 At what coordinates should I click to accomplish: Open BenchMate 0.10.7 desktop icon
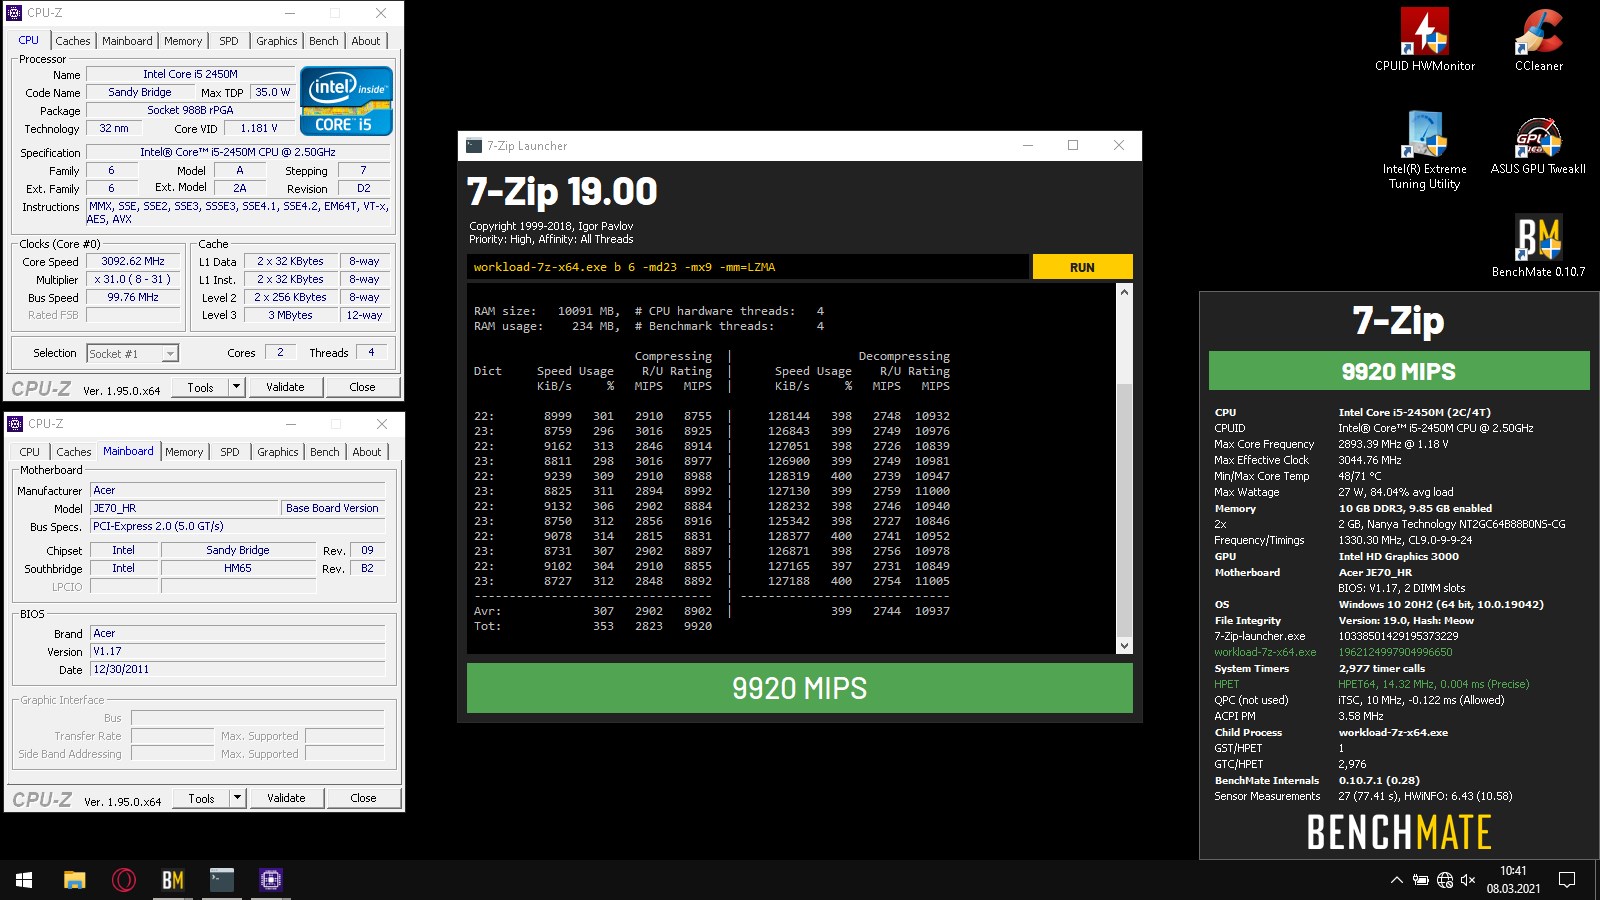[1538, 245]
